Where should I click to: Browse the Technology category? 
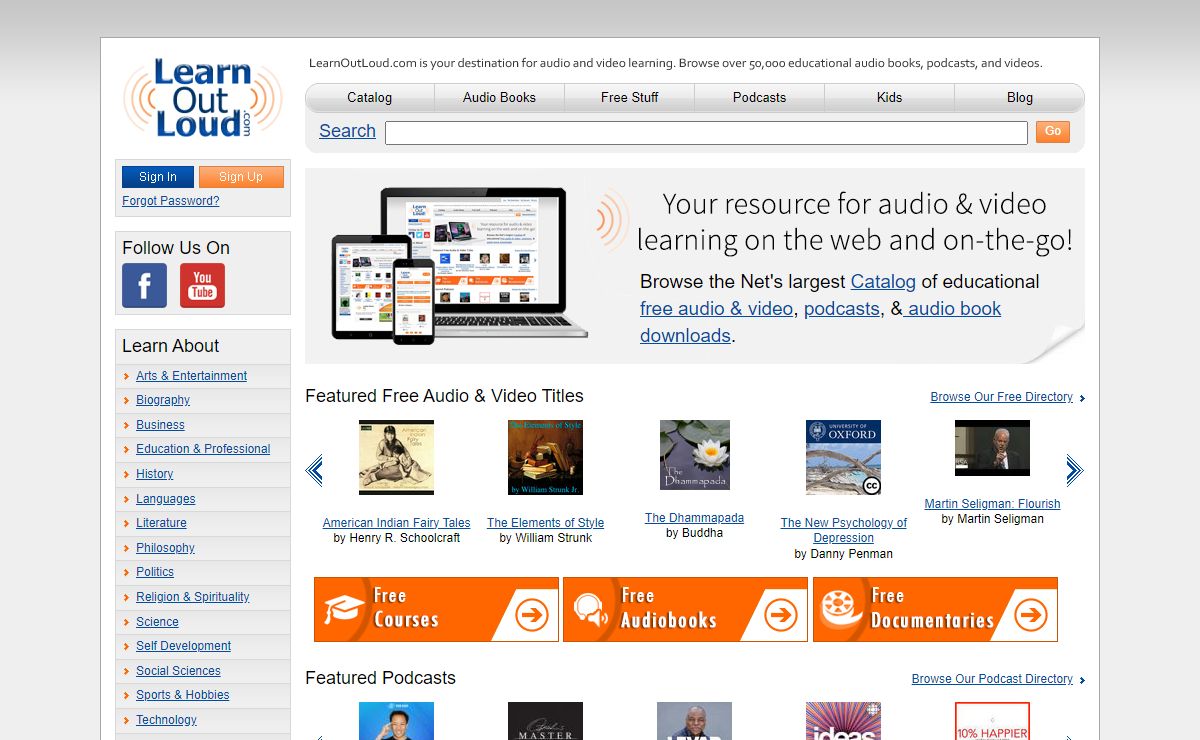166,720
